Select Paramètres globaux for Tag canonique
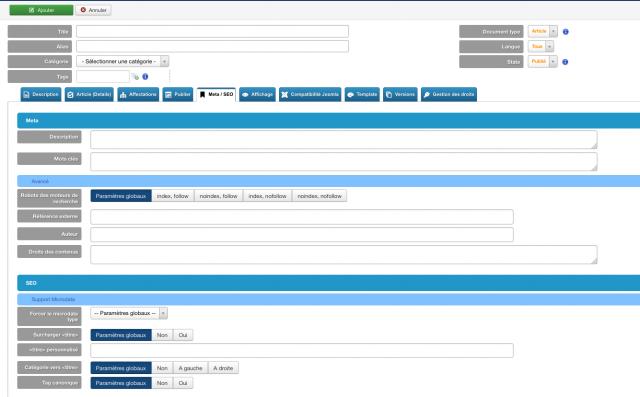 point(121,383)
